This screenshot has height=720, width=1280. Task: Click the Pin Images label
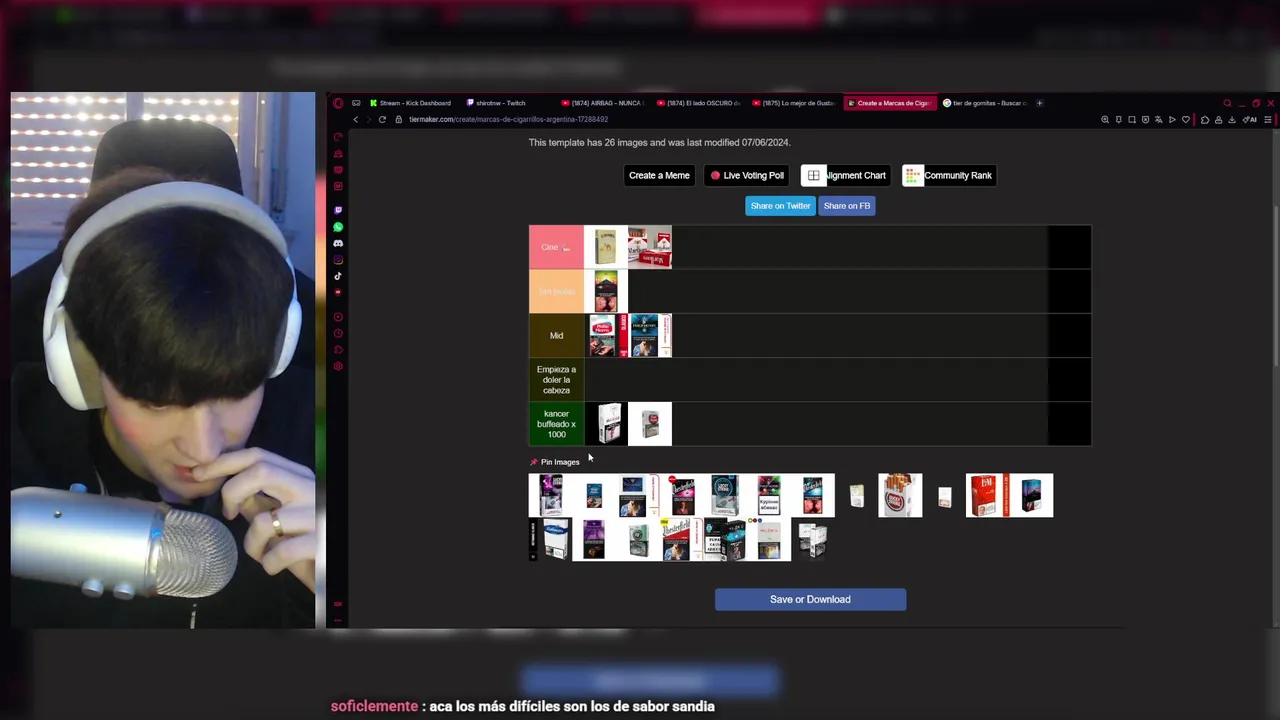click(x=560, y=462)
